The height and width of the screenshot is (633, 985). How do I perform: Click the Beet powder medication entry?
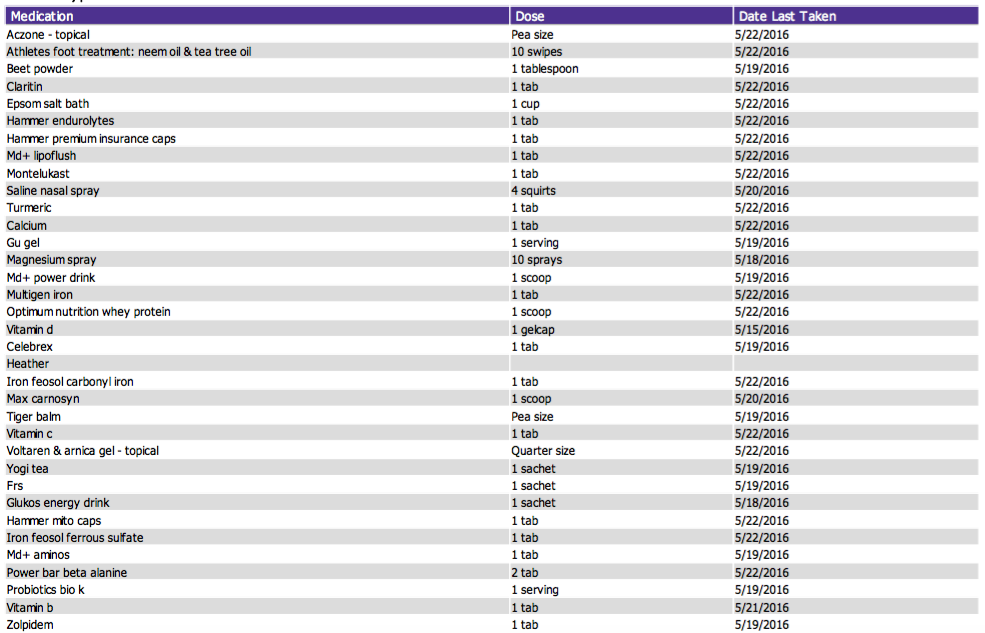pos(40,69)
